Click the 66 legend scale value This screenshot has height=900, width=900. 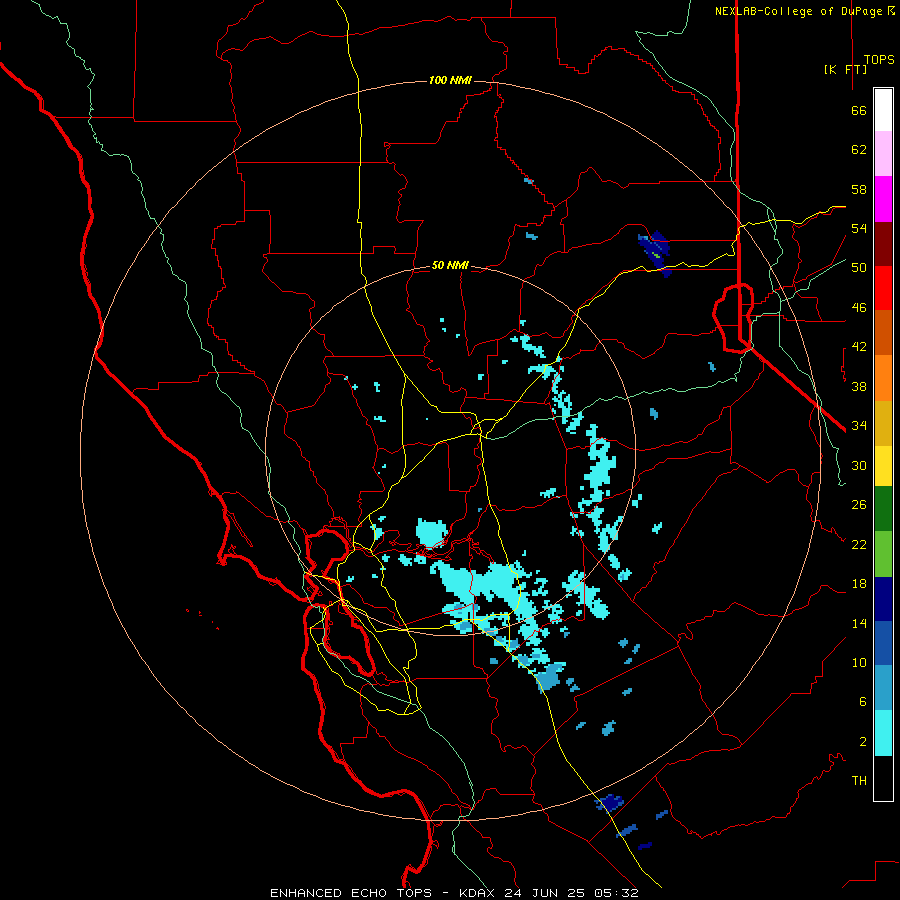coord(859,111)
